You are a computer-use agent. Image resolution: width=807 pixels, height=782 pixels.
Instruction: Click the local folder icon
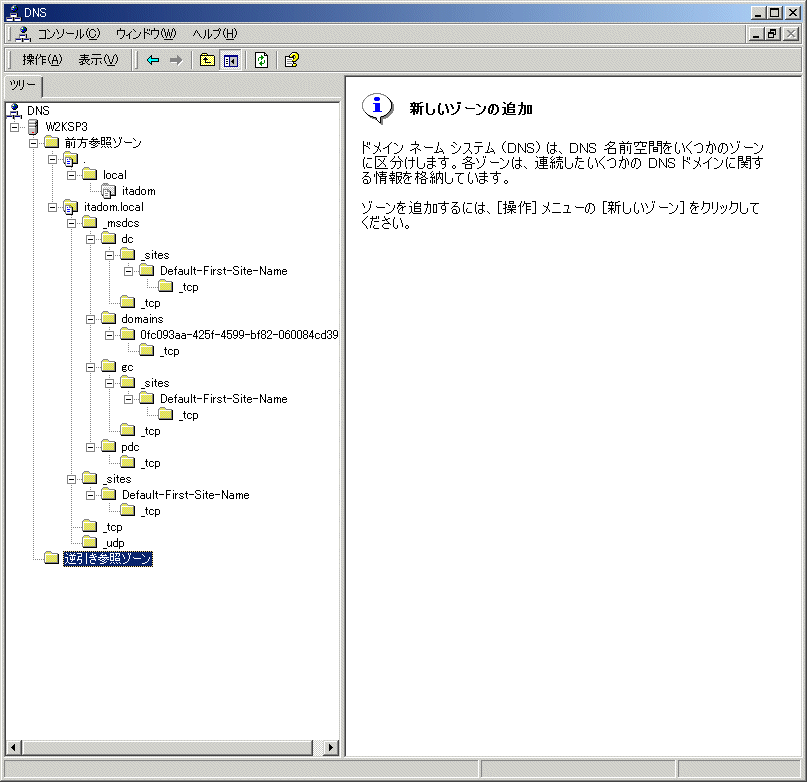coord(90,175)
